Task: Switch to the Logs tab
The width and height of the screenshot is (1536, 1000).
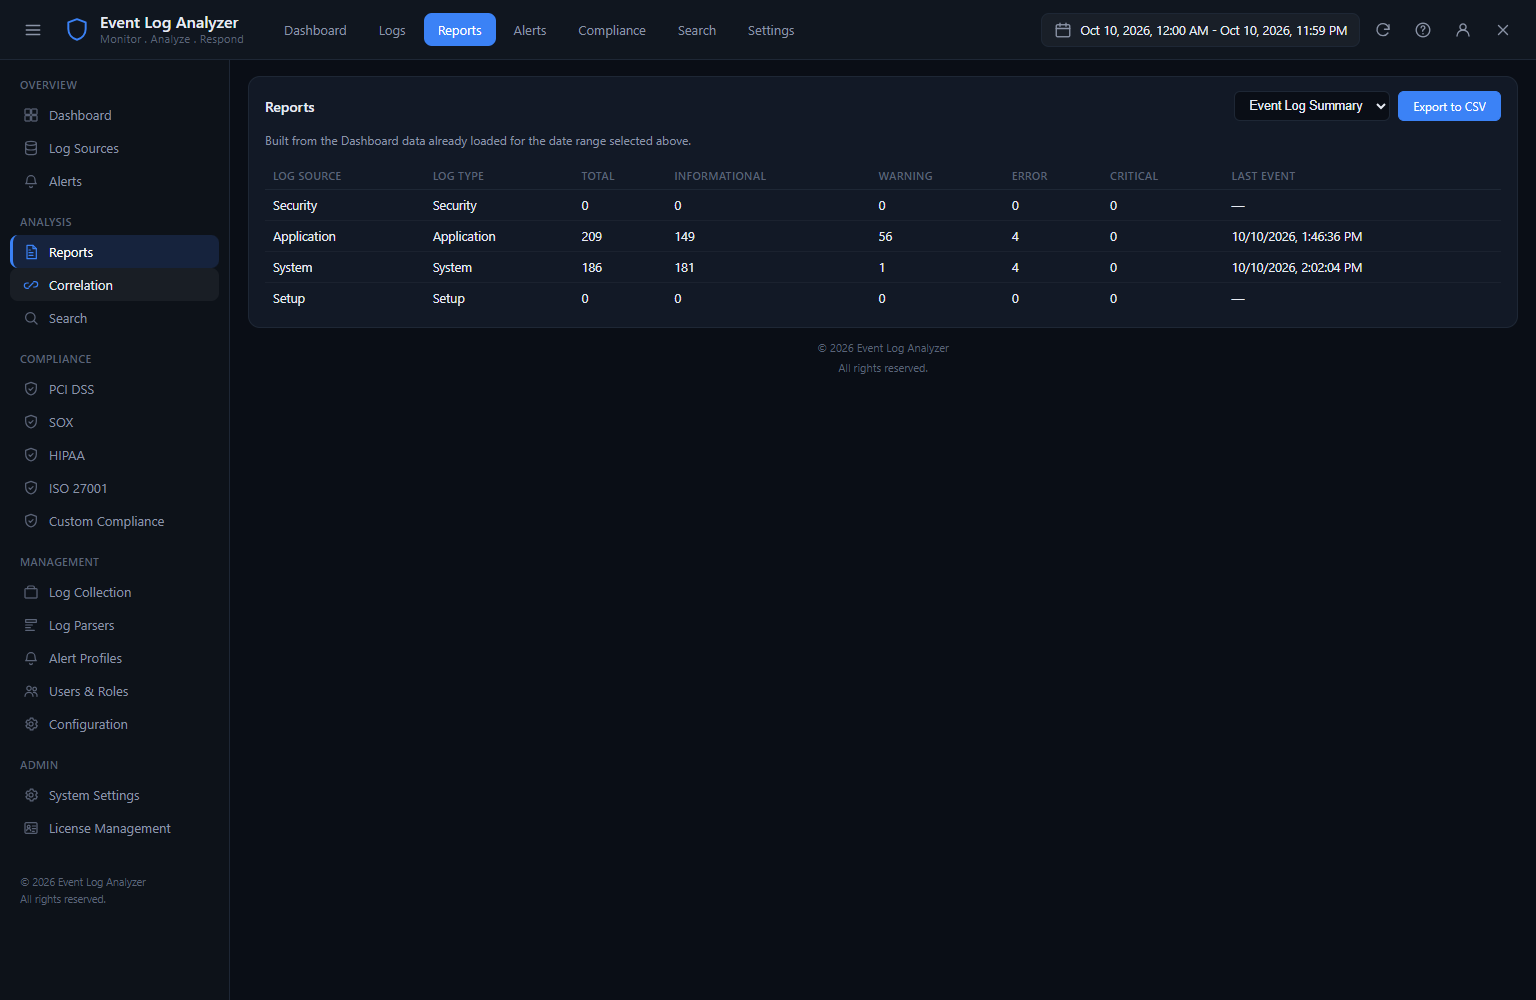Action: point(392,30)
